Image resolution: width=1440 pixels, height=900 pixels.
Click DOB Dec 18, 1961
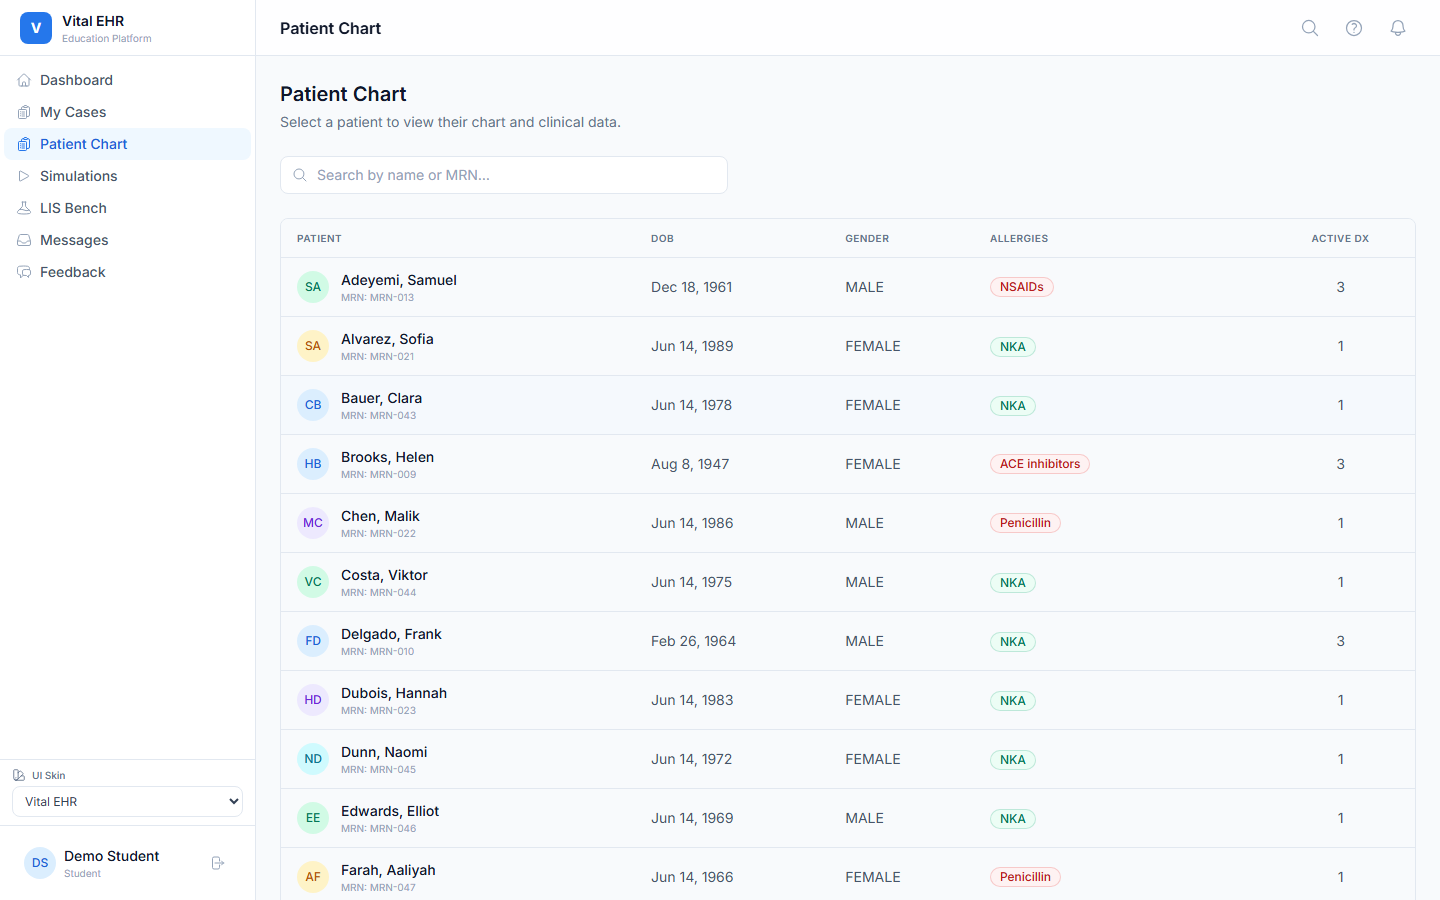coord(692,287)
